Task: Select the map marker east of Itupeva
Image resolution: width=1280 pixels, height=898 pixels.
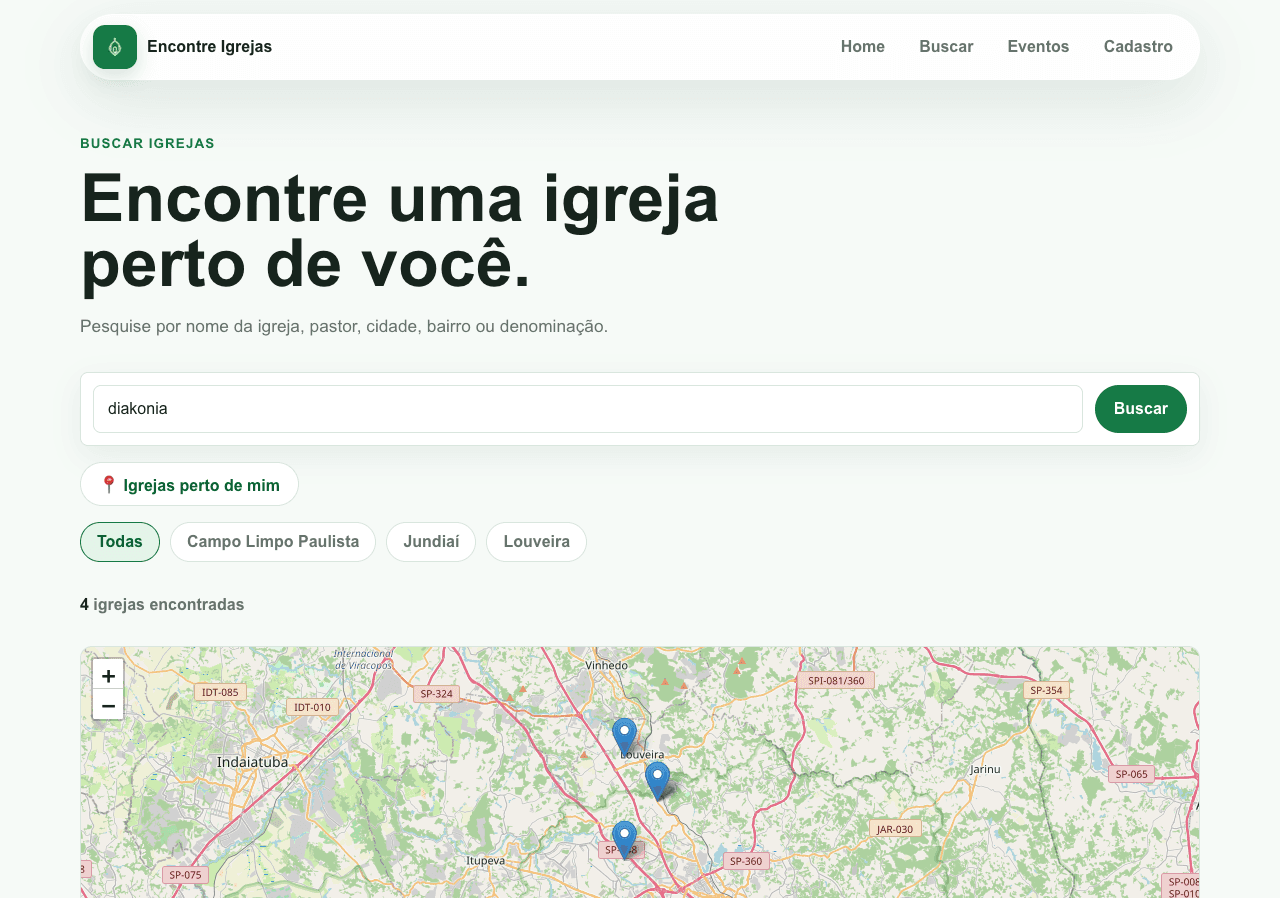Action: (624, 840)
